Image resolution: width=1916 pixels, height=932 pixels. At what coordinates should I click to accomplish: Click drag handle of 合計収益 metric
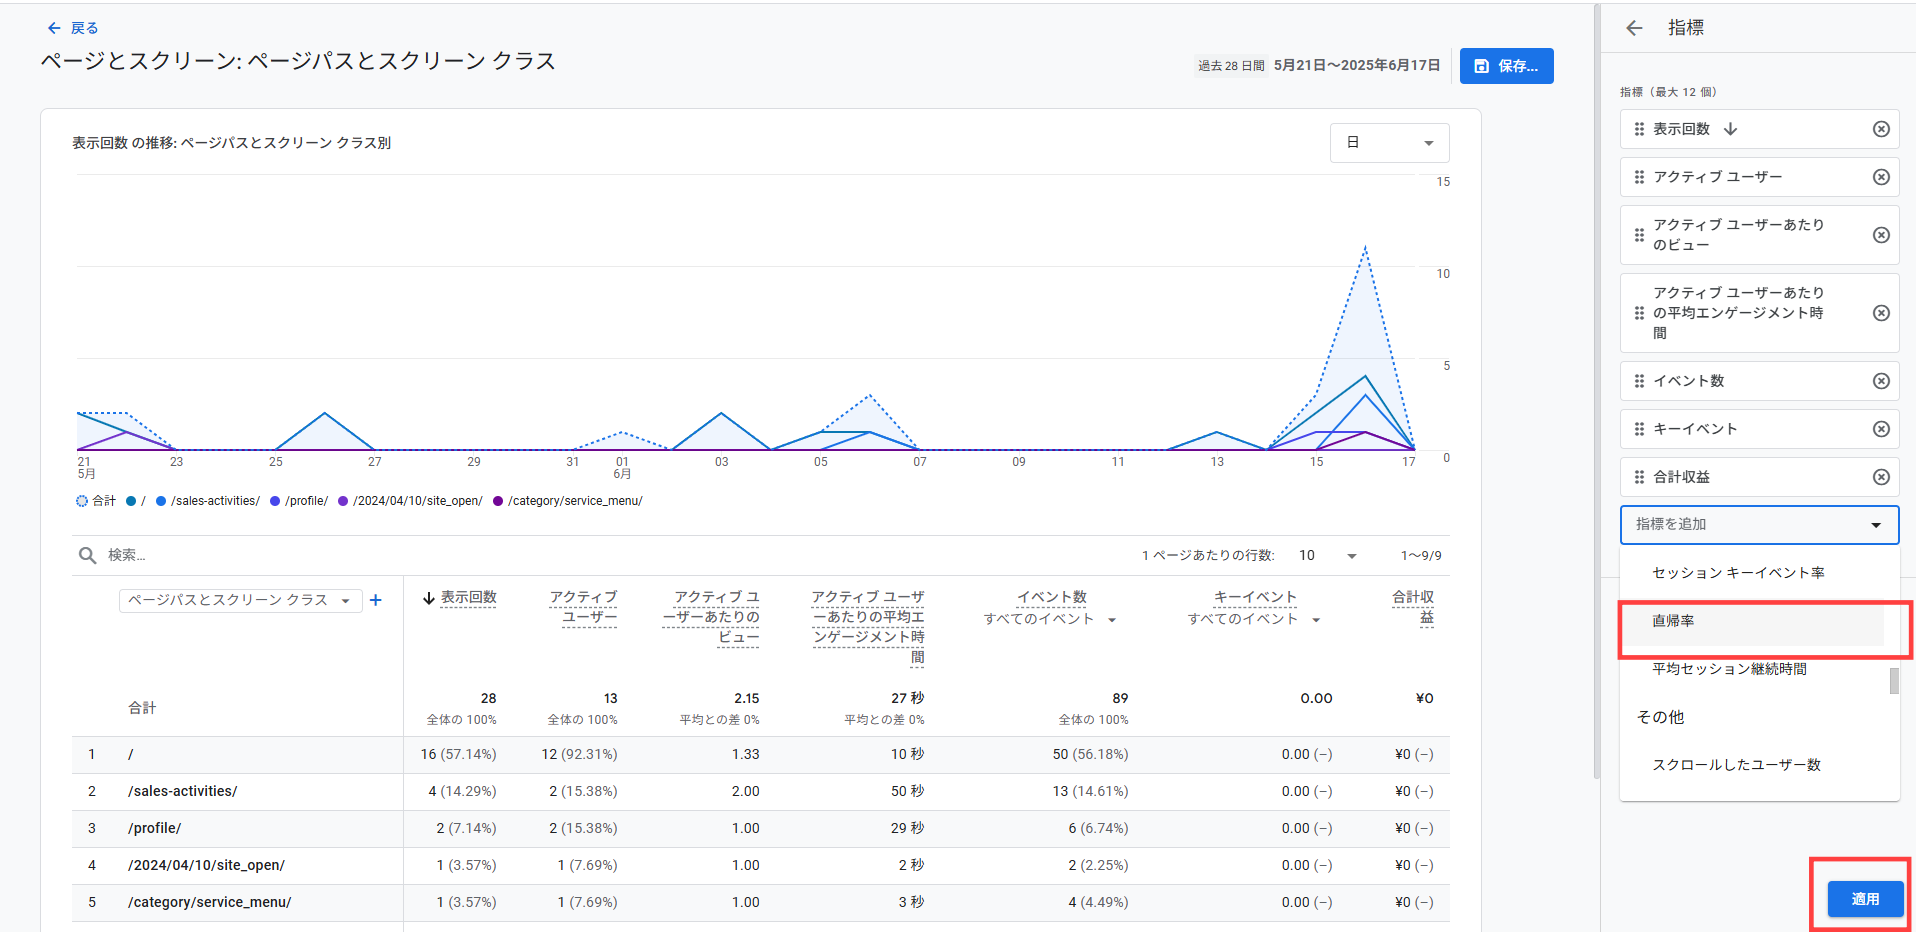coord(1639,477)
